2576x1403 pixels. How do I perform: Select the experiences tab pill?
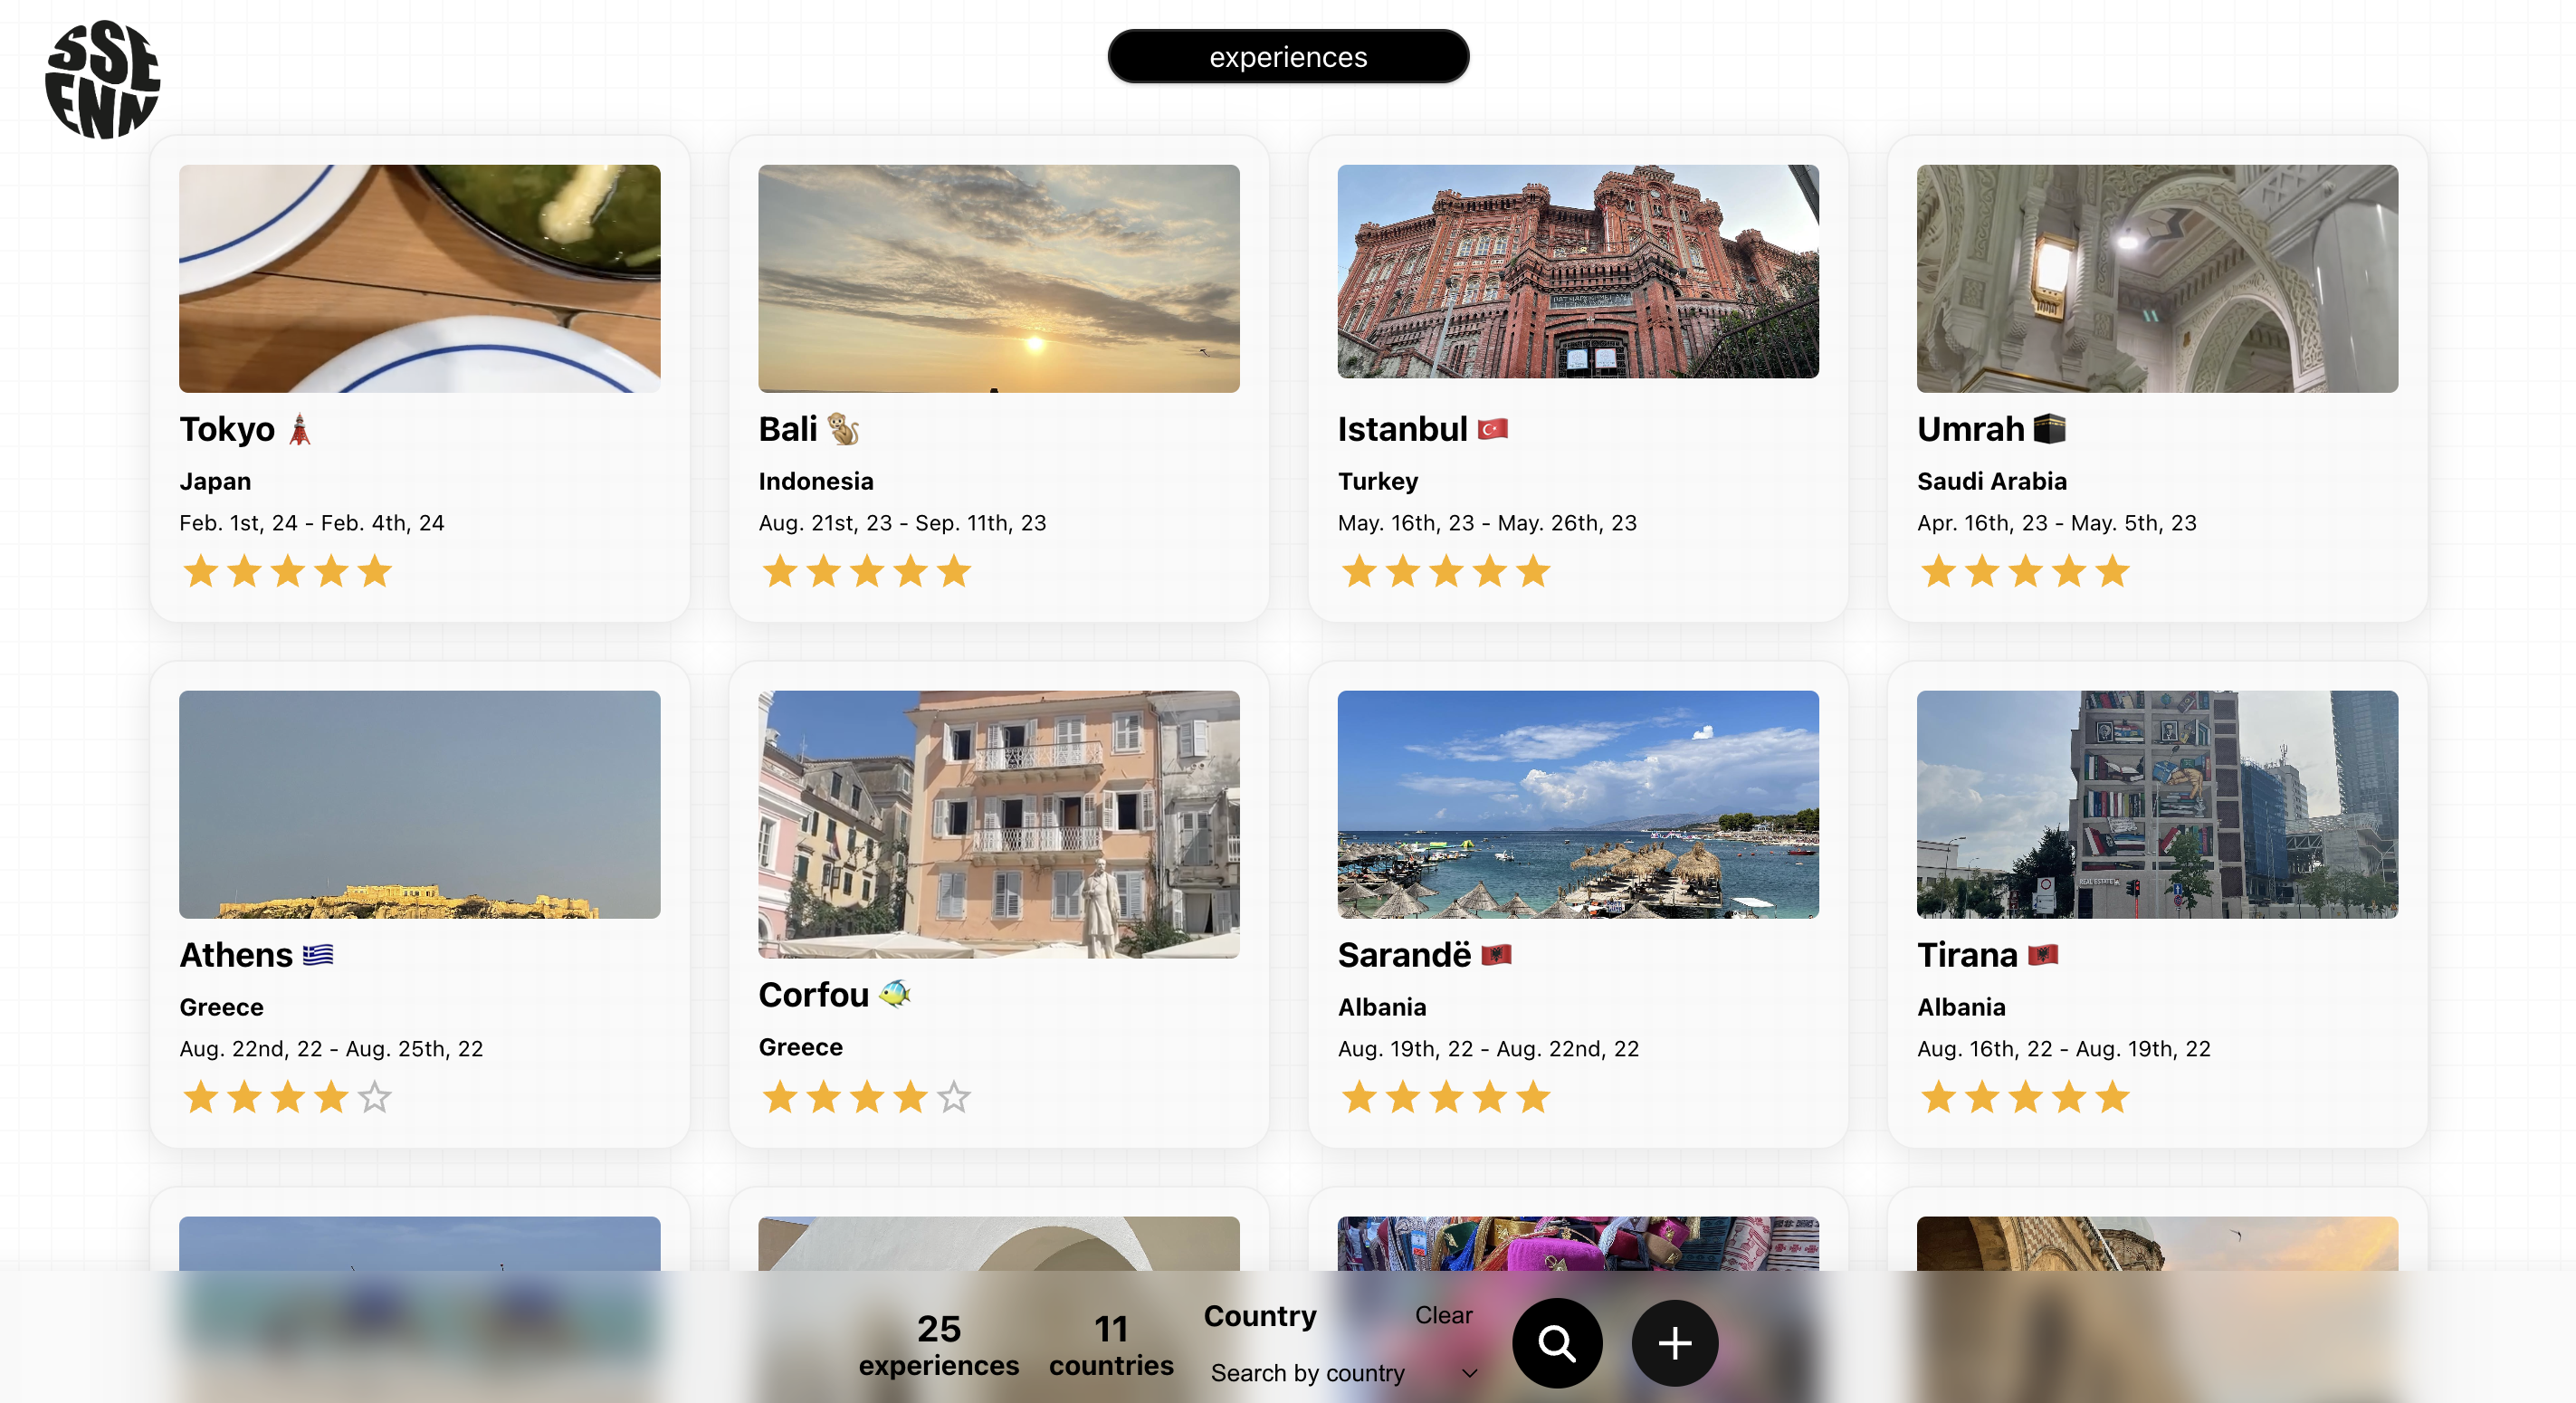coord(1288,57)
